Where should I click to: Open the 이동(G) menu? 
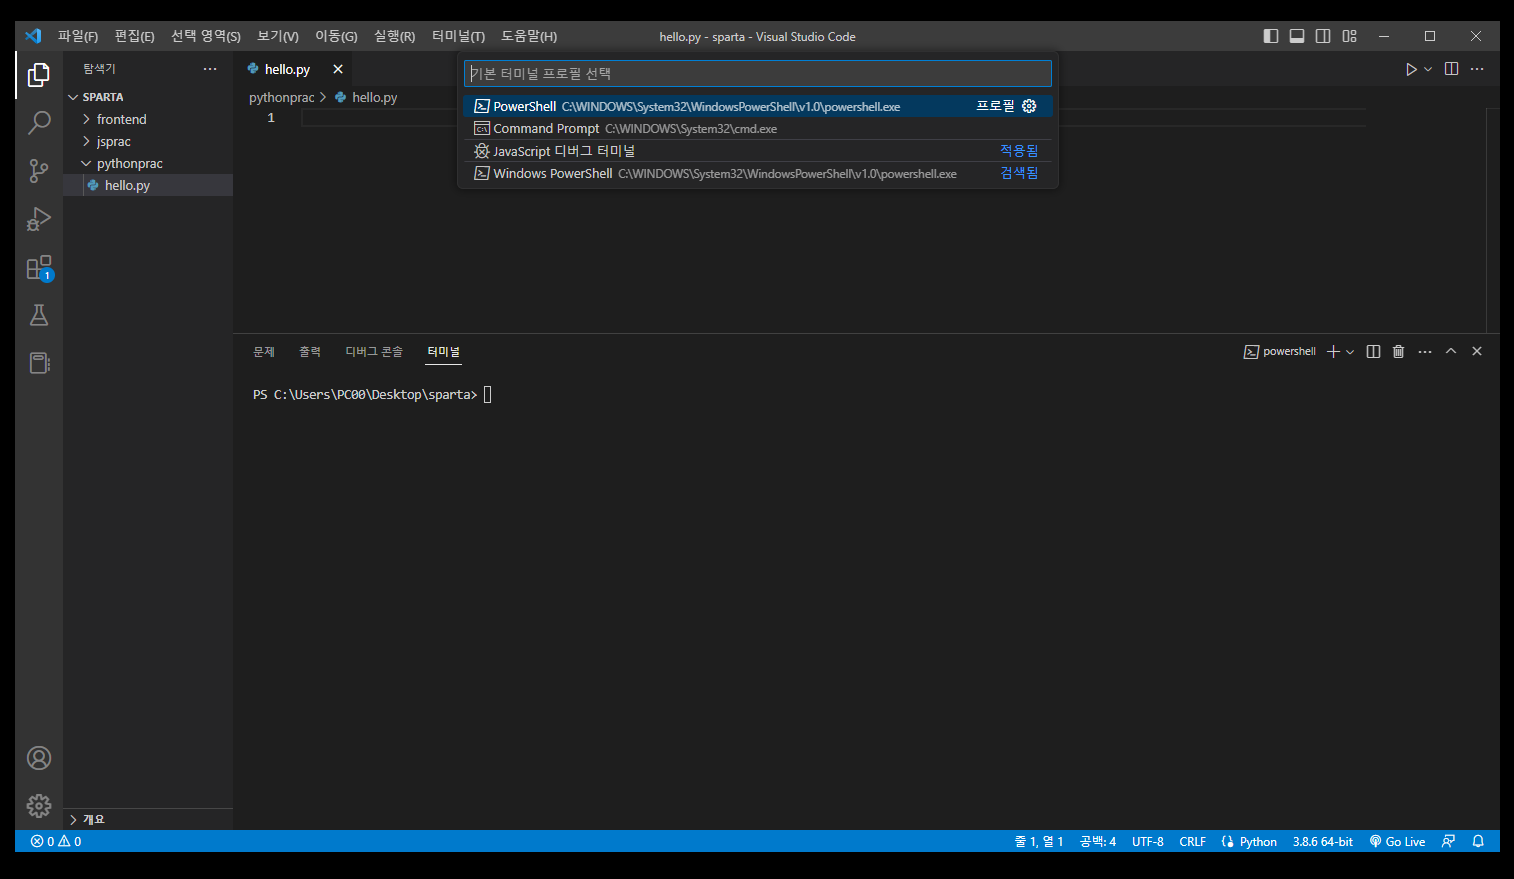(x=336, y=36)
